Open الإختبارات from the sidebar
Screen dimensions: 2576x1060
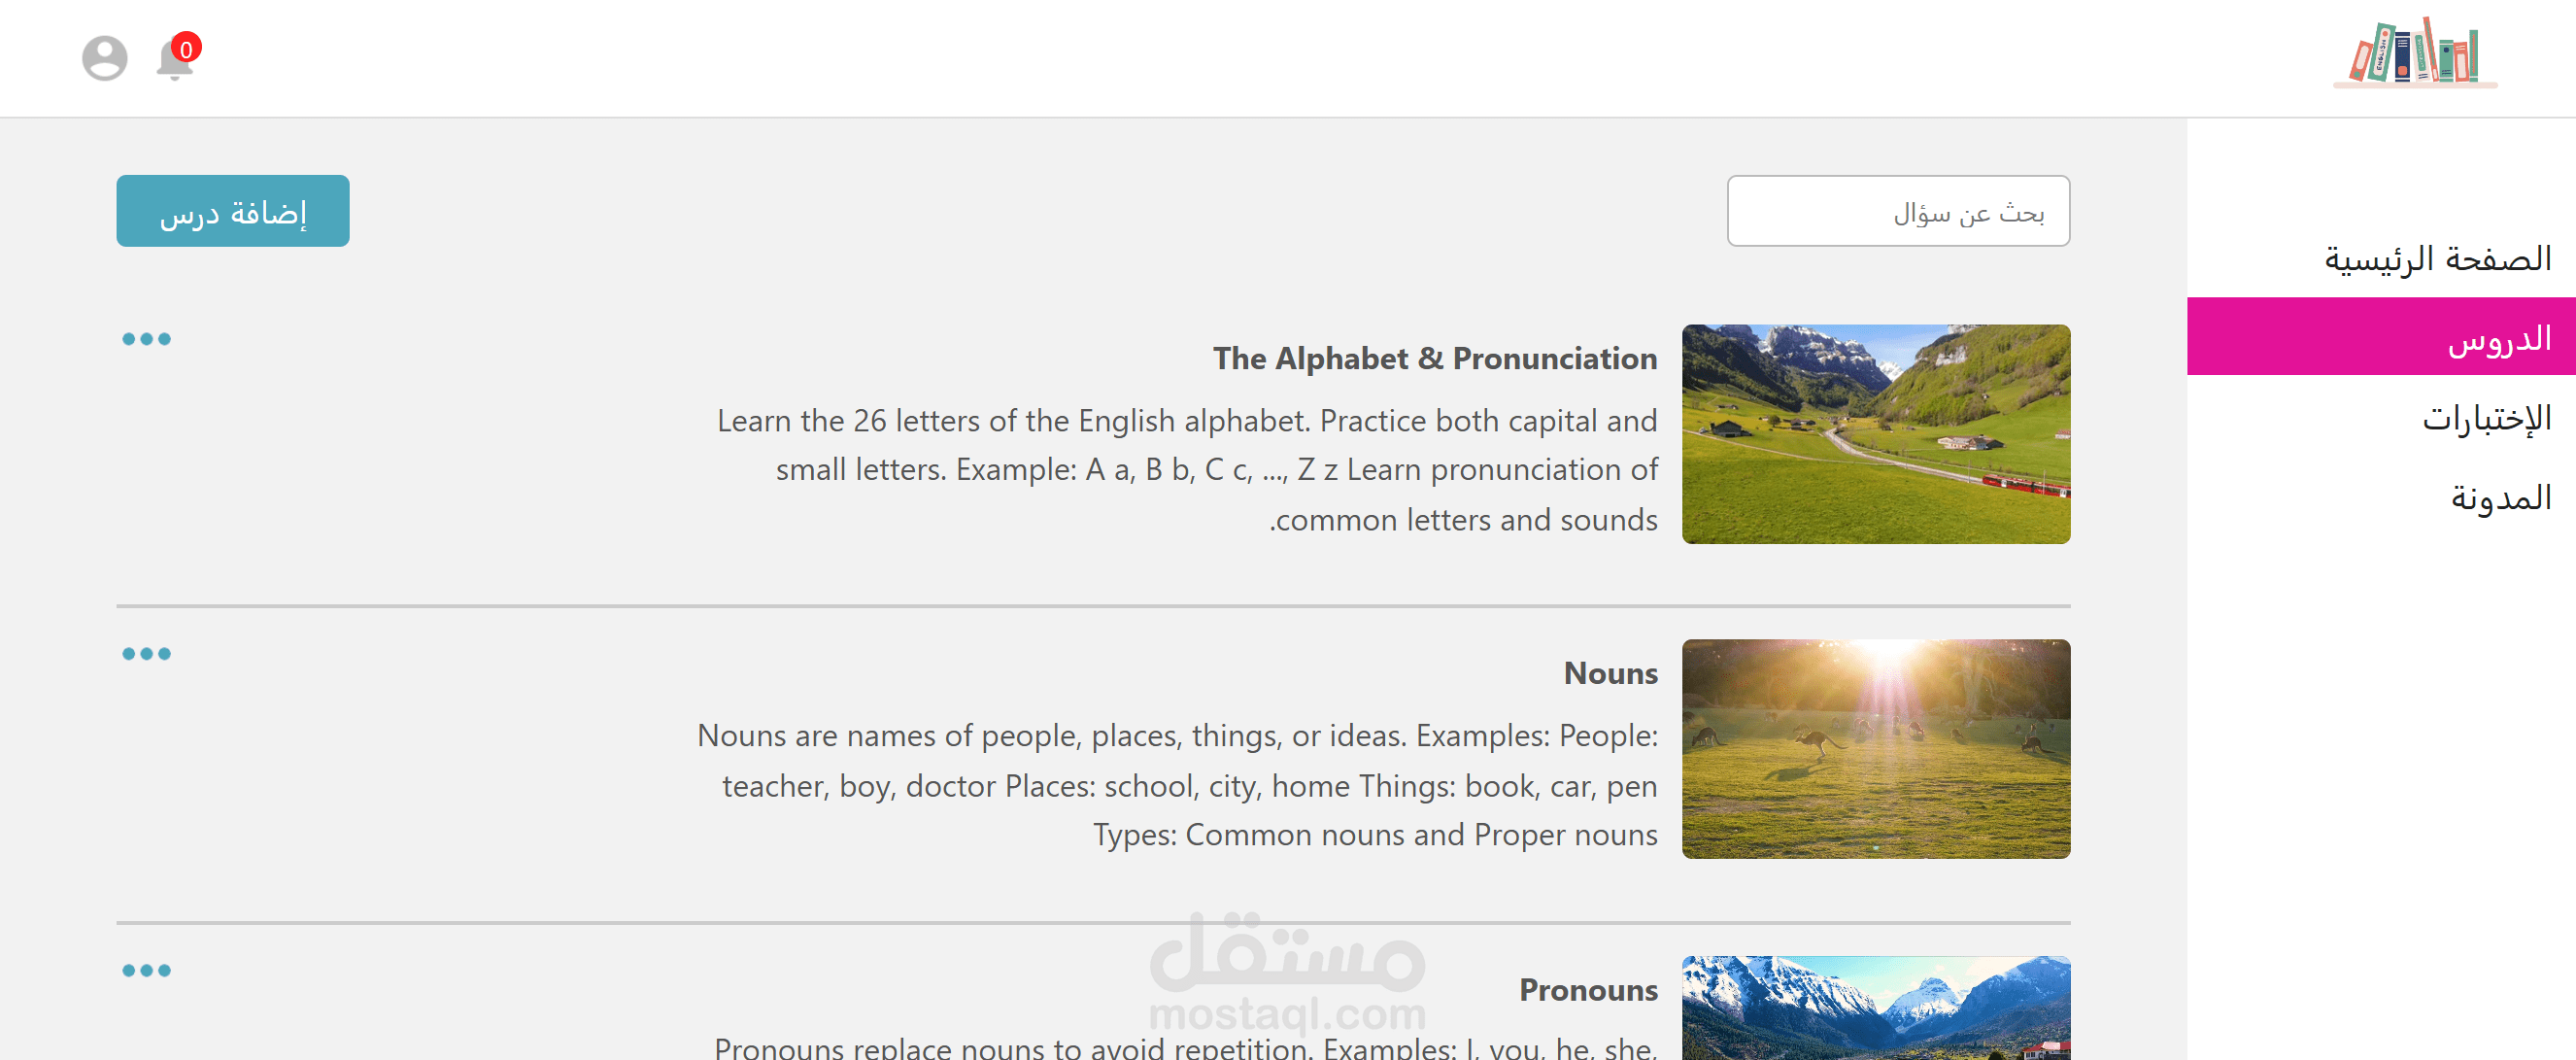click(x=2485, y=417)
